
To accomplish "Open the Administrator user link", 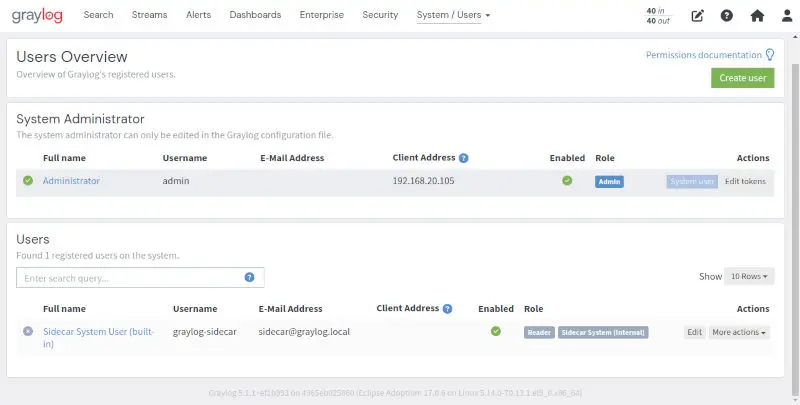I will (x=71, y=181).
